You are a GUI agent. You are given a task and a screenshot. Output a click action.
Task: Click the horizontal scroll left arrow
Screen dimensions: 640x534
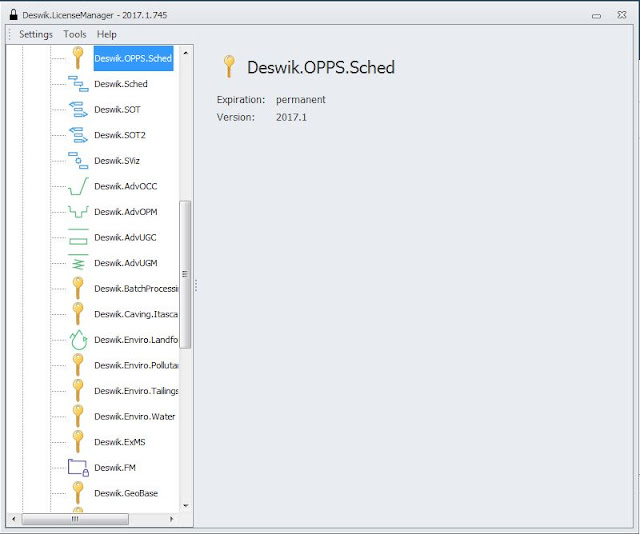pyautogui.click(x=14, y=519)
